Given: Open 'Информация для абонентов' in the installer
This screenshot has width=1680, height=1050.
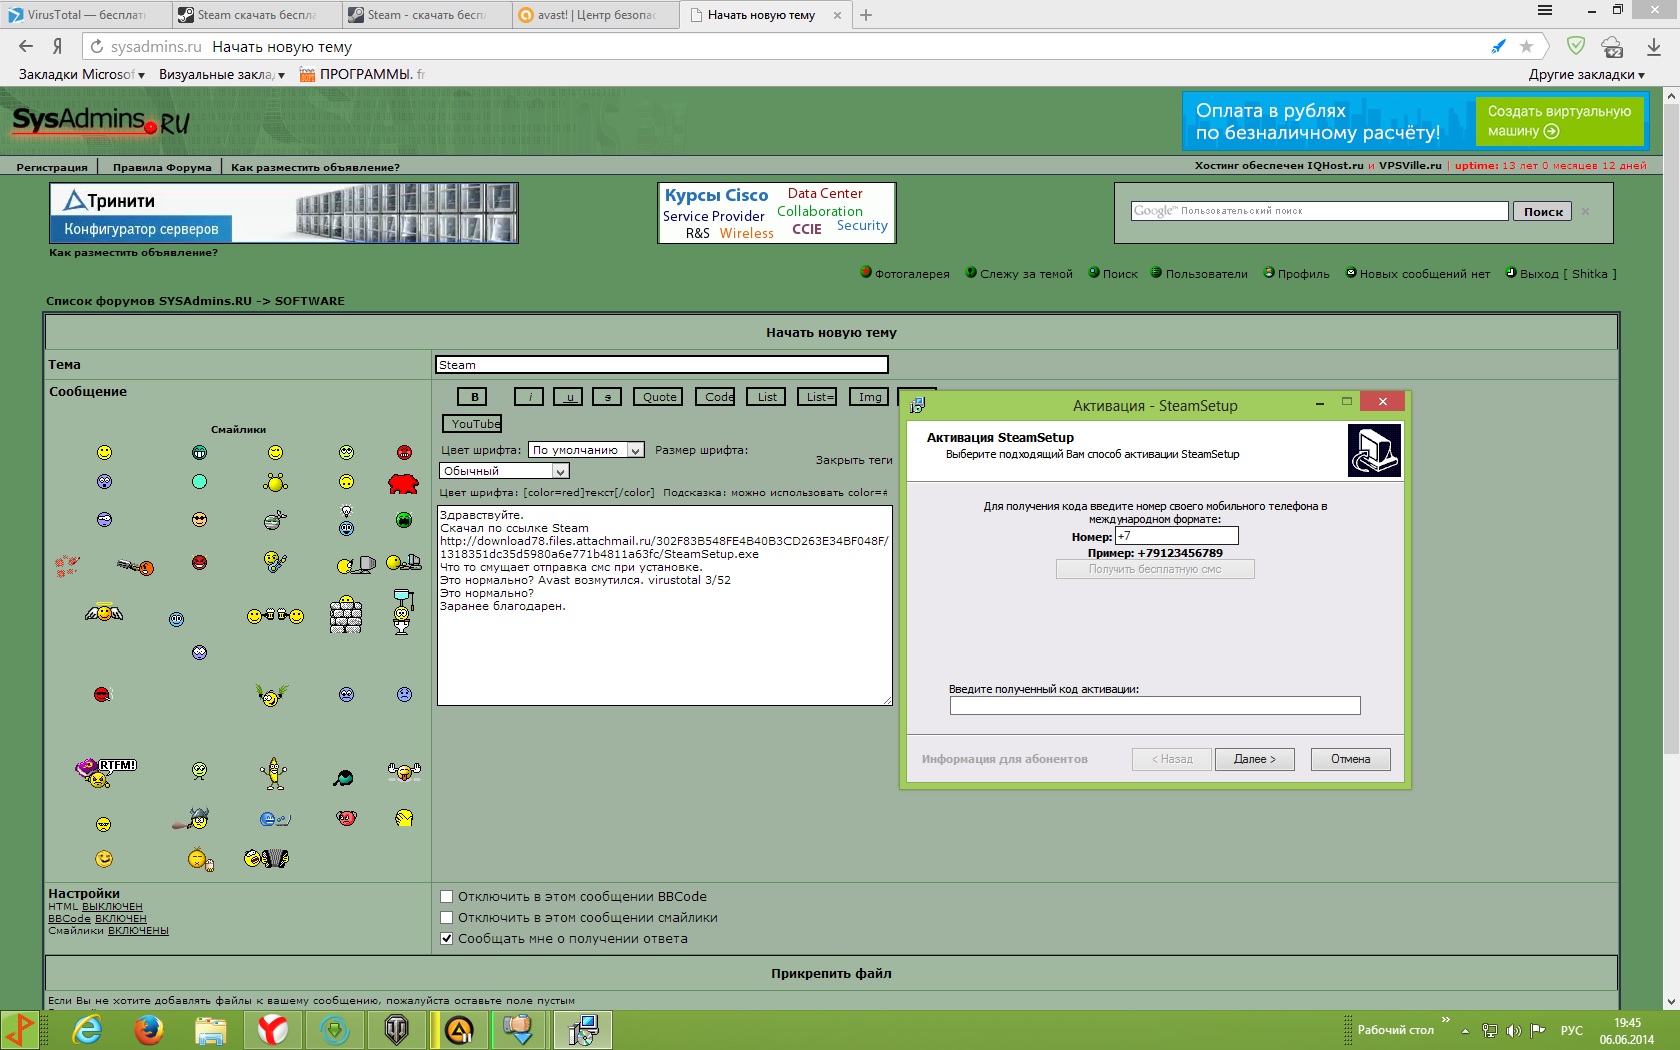Looking at the screenshot, I should point(1004,759).
